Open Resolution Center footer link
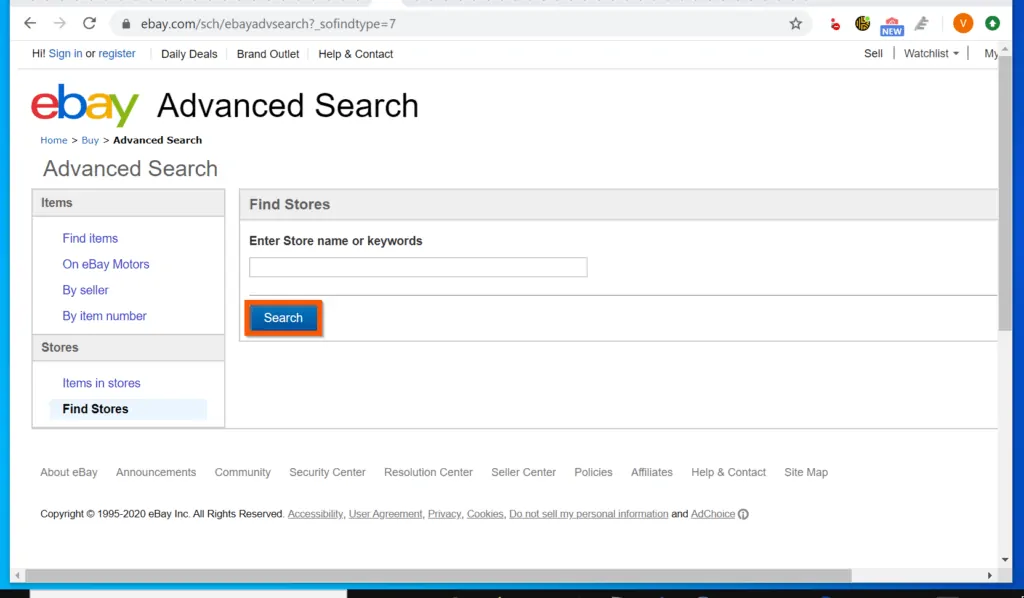The width and height of the screenshot is (1024, 598). [x=428, y=473]
